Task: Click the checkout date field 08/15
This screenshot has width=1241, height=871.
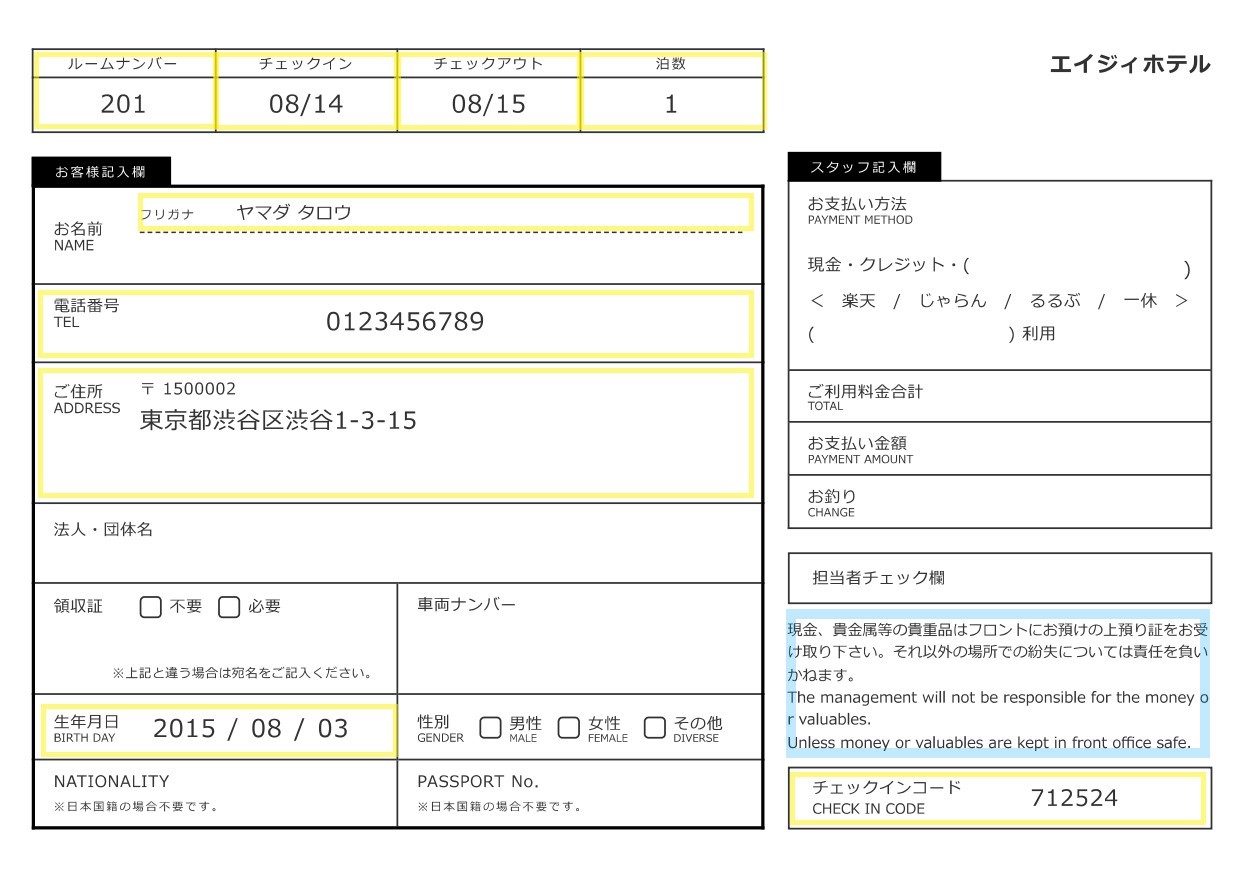Action: 488,104
